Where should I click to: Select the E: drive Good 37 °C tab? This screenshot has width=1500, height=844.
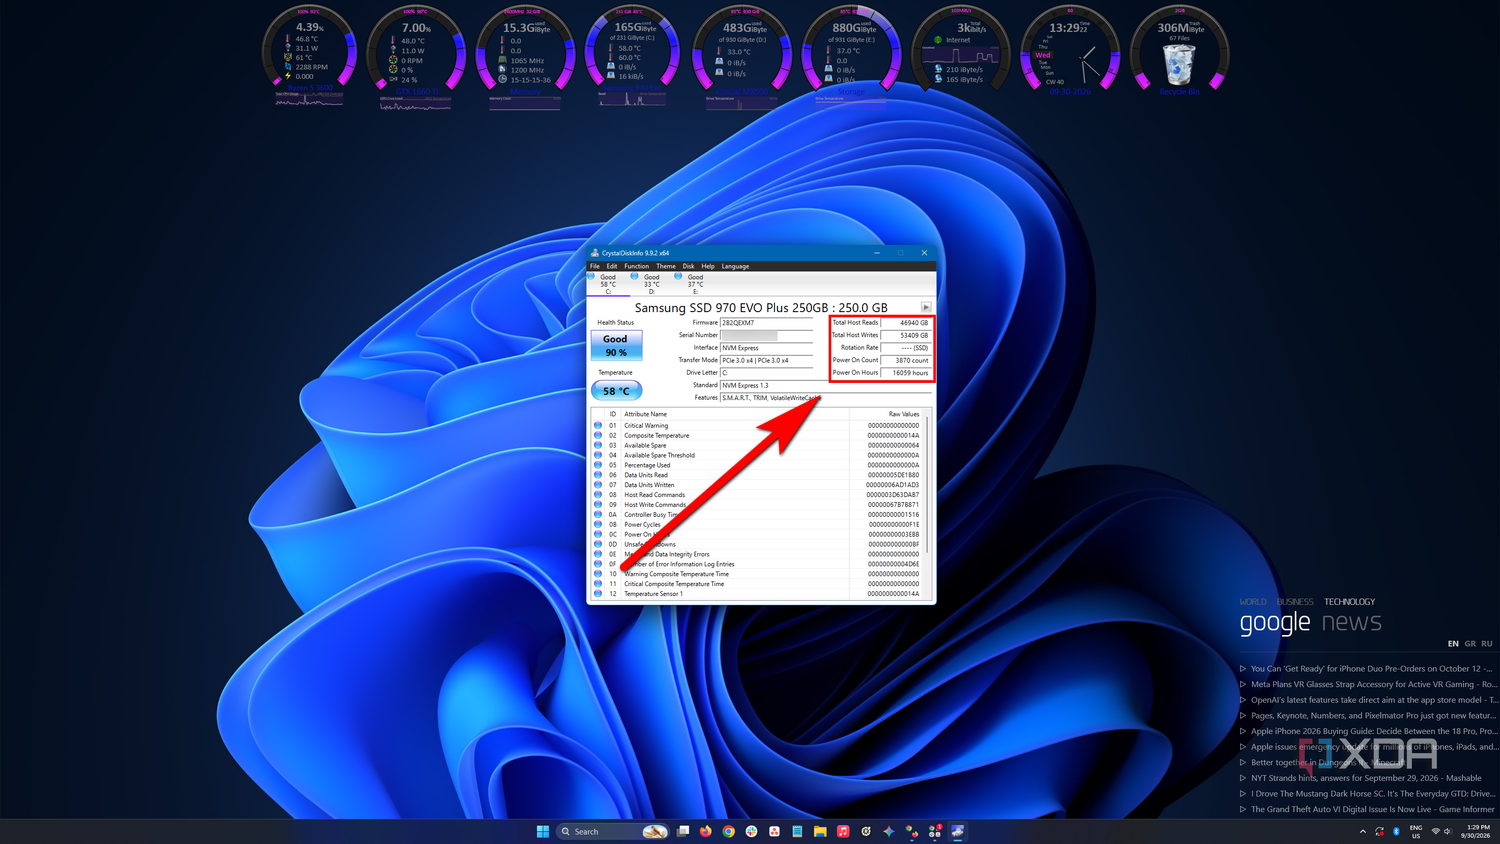[x=691, y=284]
